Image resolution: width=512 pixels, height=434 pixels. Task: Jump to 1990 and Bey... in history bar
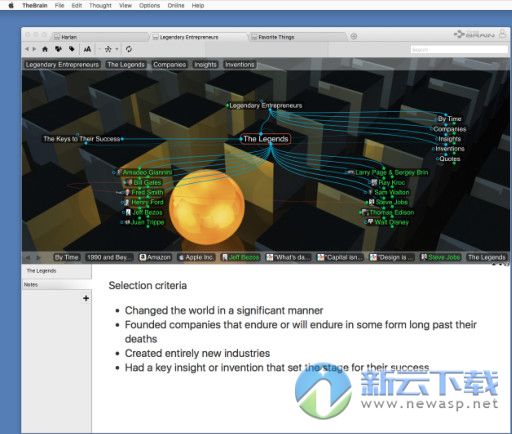(109, 257)
